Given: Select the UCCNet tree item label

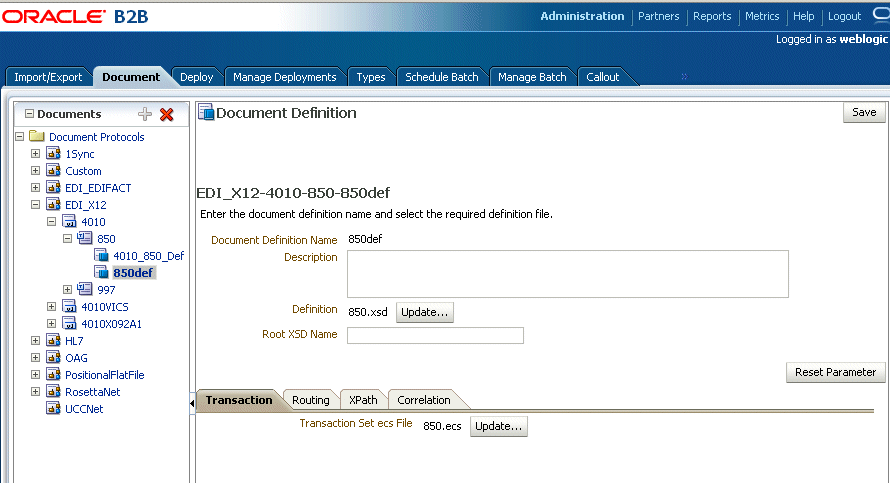Looking at the screenshot, I should [x=84, y=409].
